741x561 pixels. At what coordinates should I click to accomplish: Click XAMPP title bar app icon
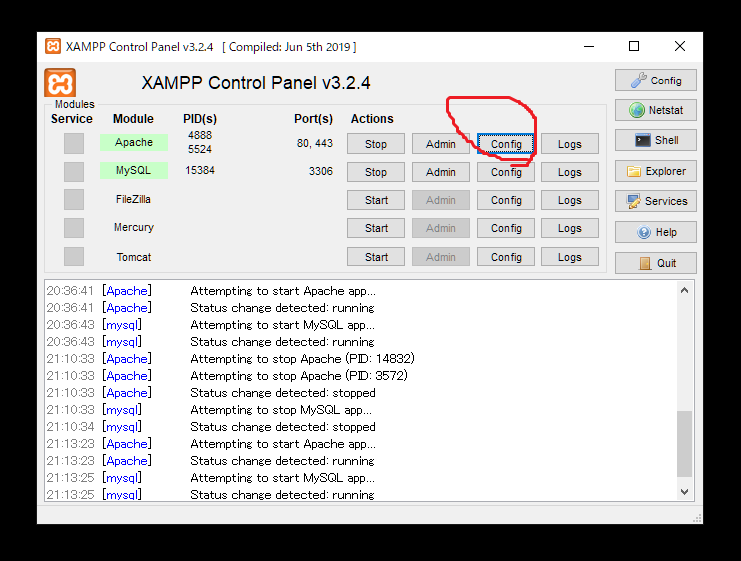53,46
